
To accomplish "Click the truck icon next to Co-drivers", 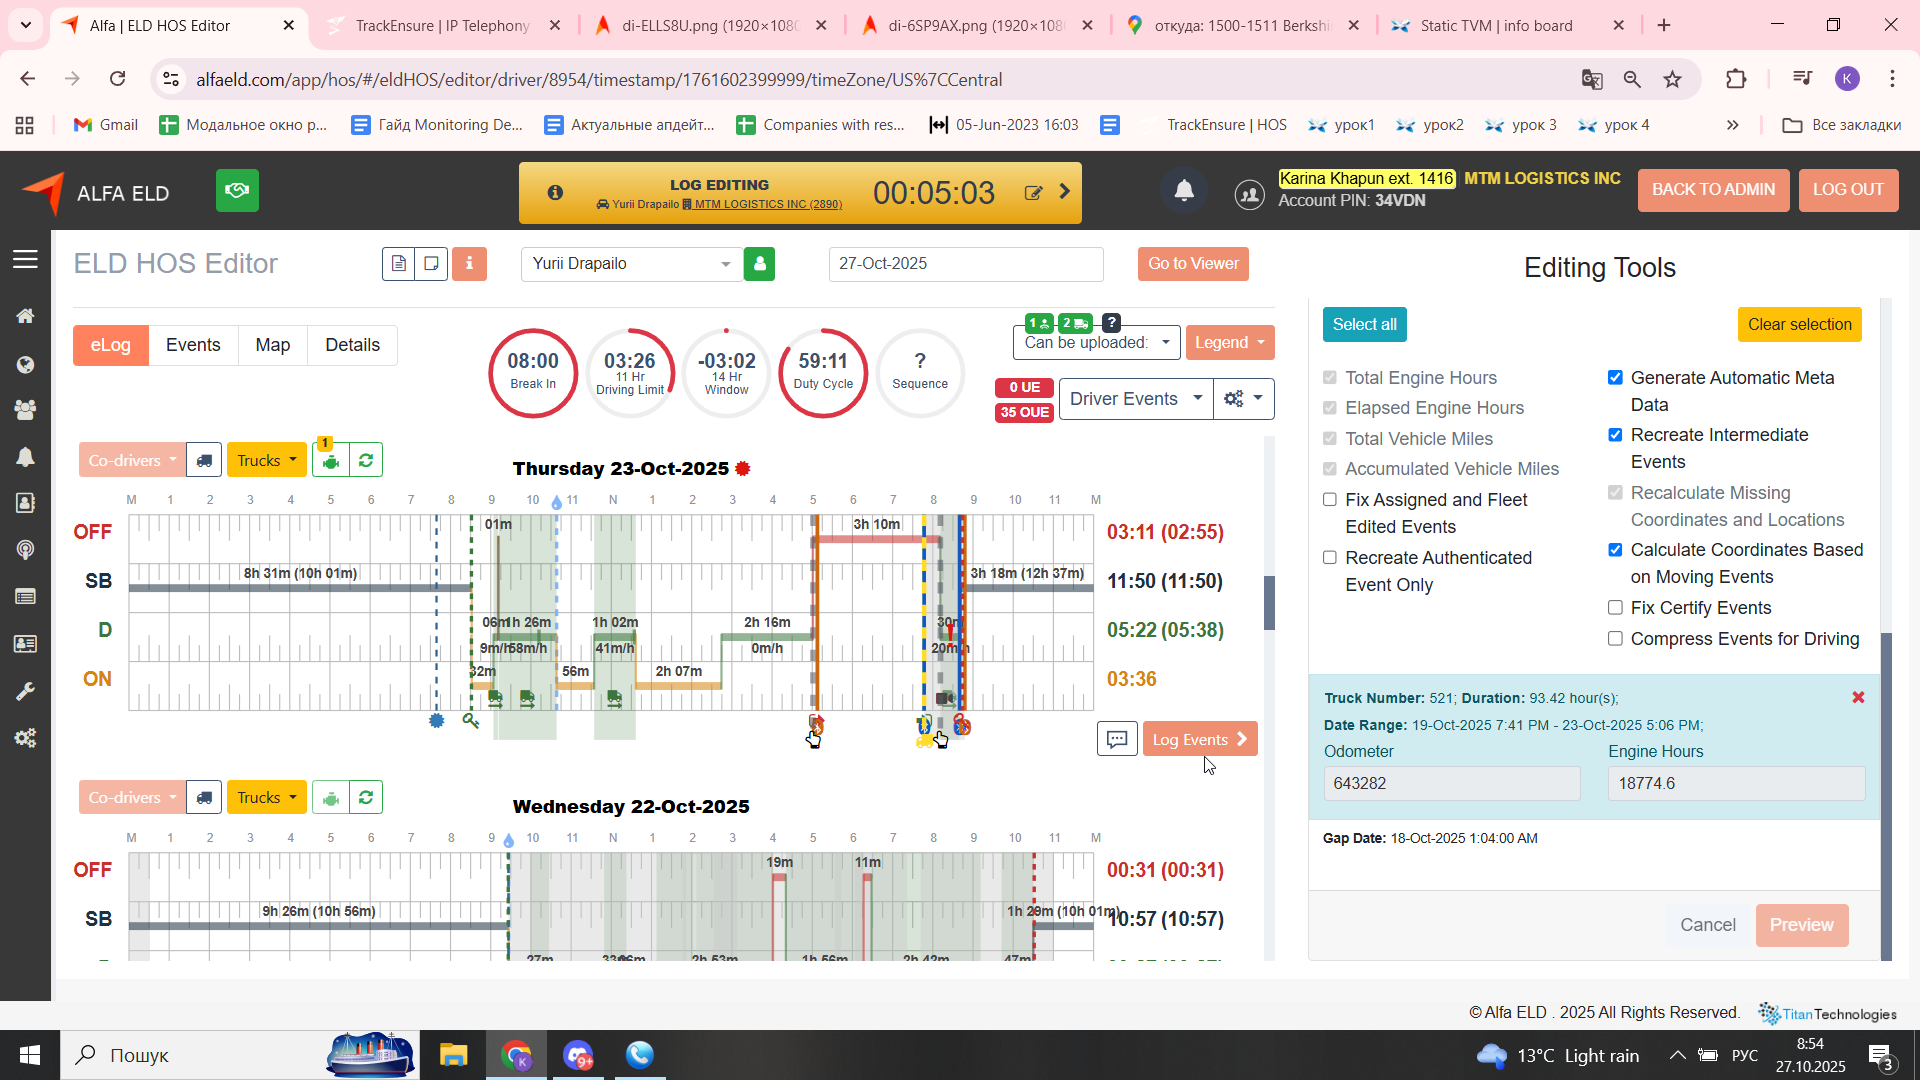I will pyautogui.click(x=204, y=460).
